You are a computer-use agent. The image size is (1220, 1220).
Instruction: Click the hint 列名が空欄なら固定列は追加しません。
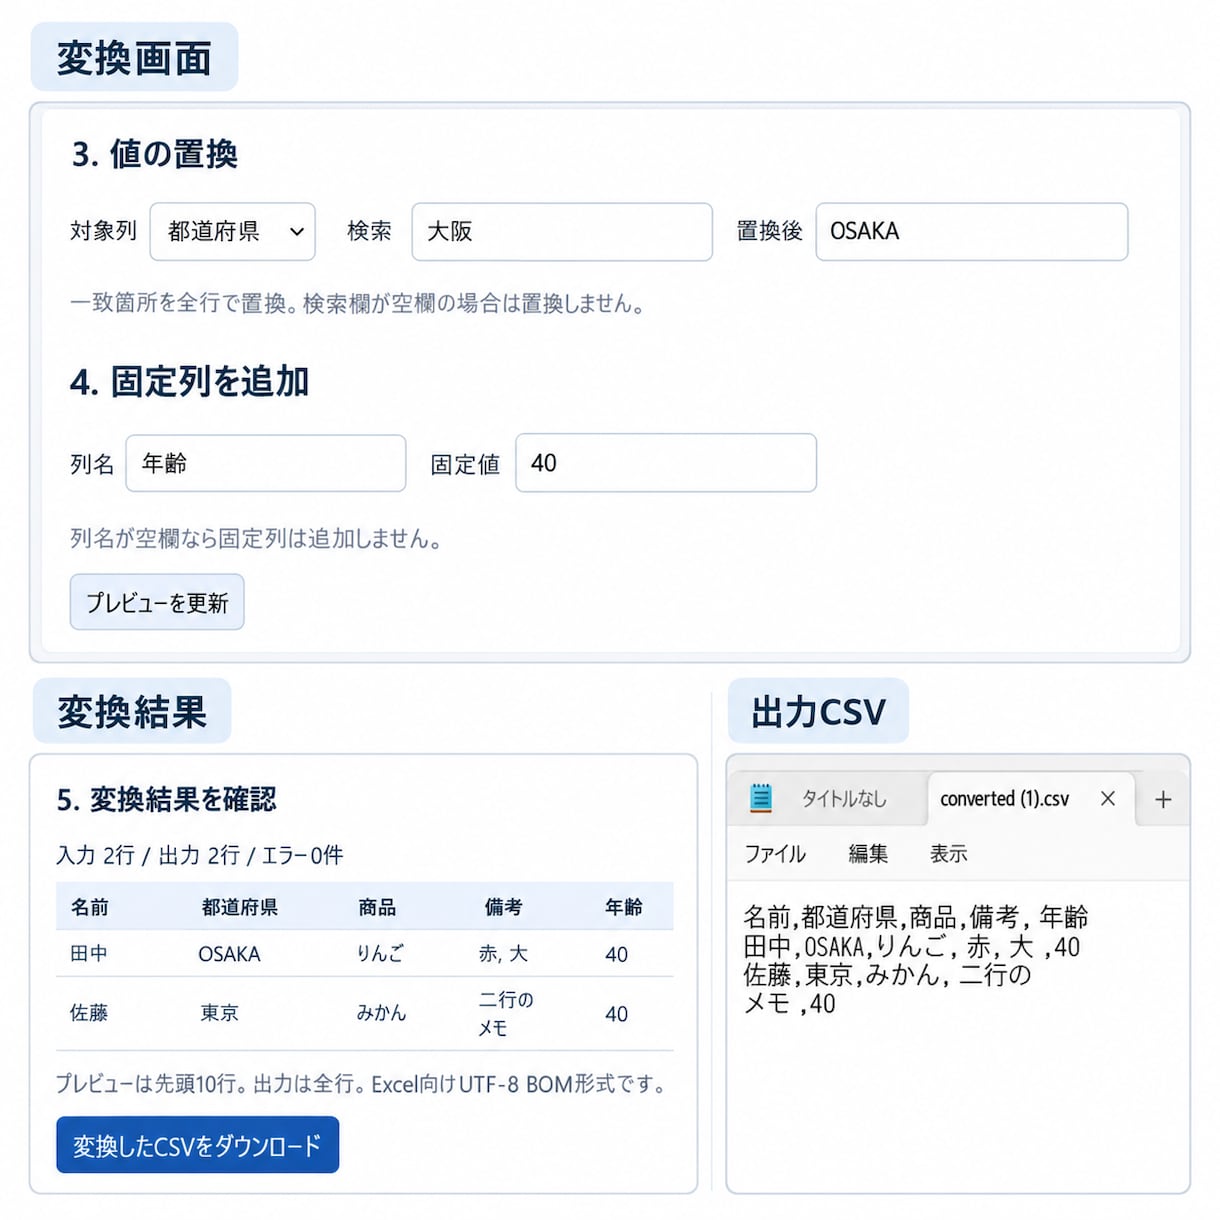256,539
